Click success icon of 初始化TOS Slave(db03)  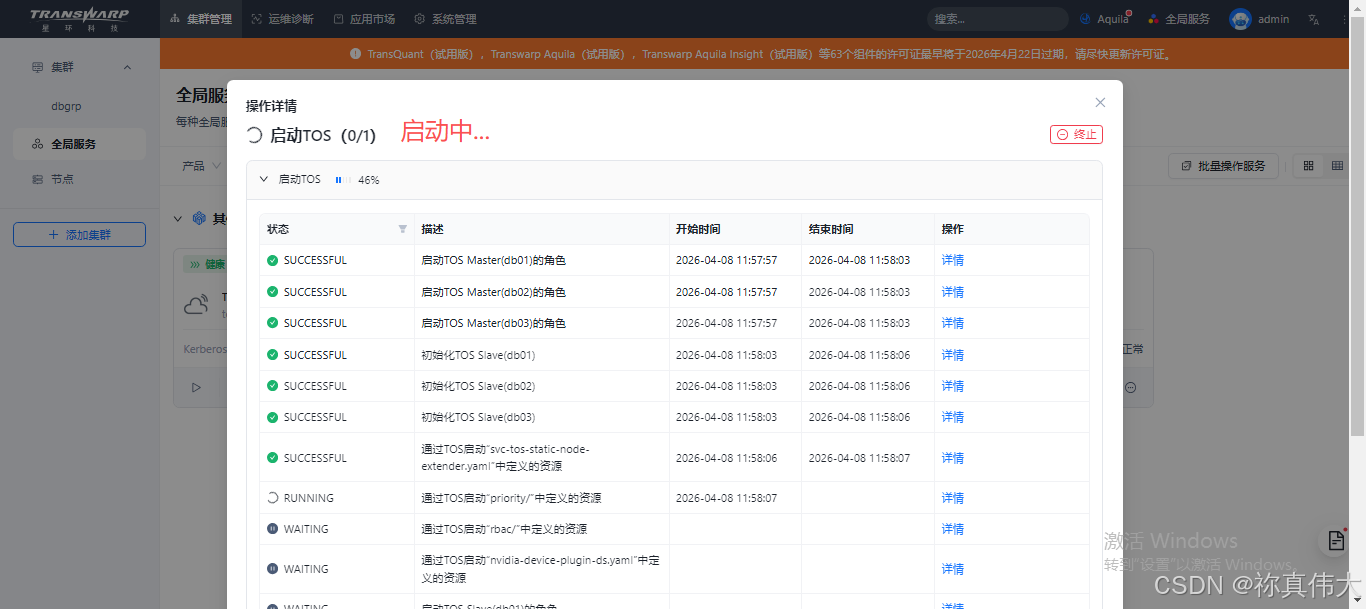click(272, 417)
